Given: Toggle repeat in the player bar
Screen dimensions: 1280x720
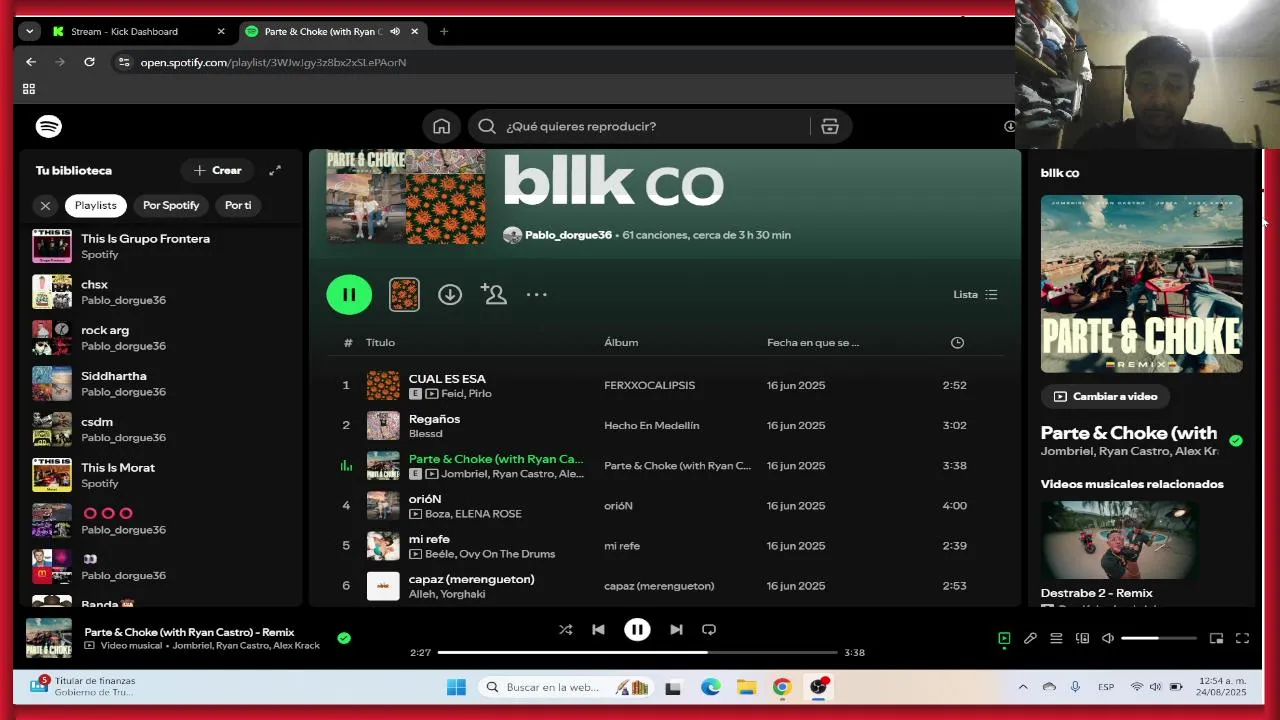Looking at the screenshot, I should coord(709,629).
